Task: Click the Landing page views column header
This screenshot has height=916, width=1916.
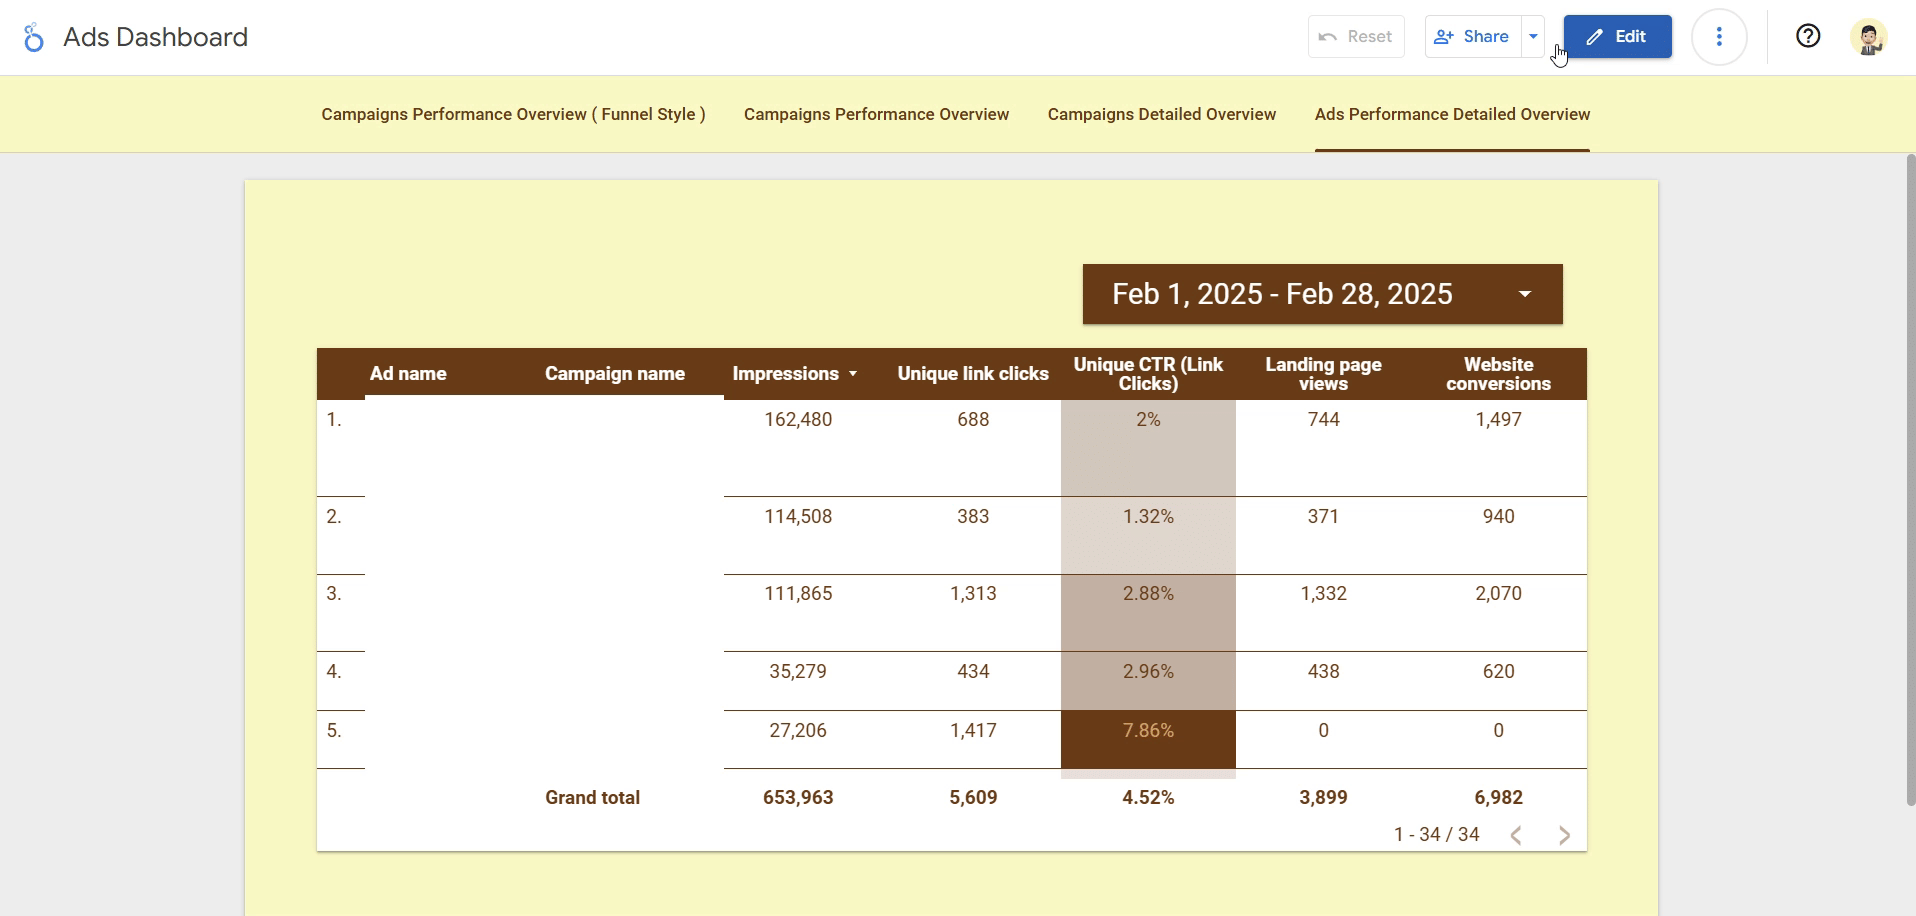Action: point(1323,374)
